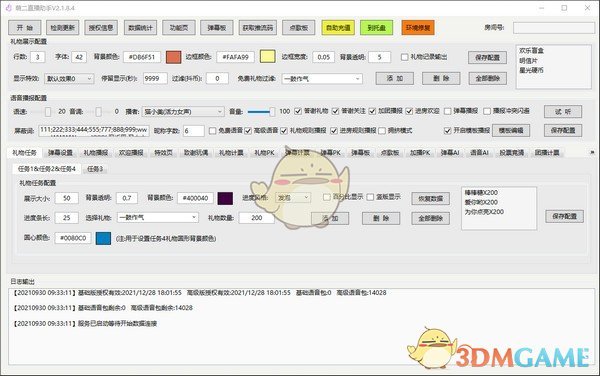The width and height of the screenshot is (600, 376).
Task: Open 数据统计 statistics
Action: [140, 28]
